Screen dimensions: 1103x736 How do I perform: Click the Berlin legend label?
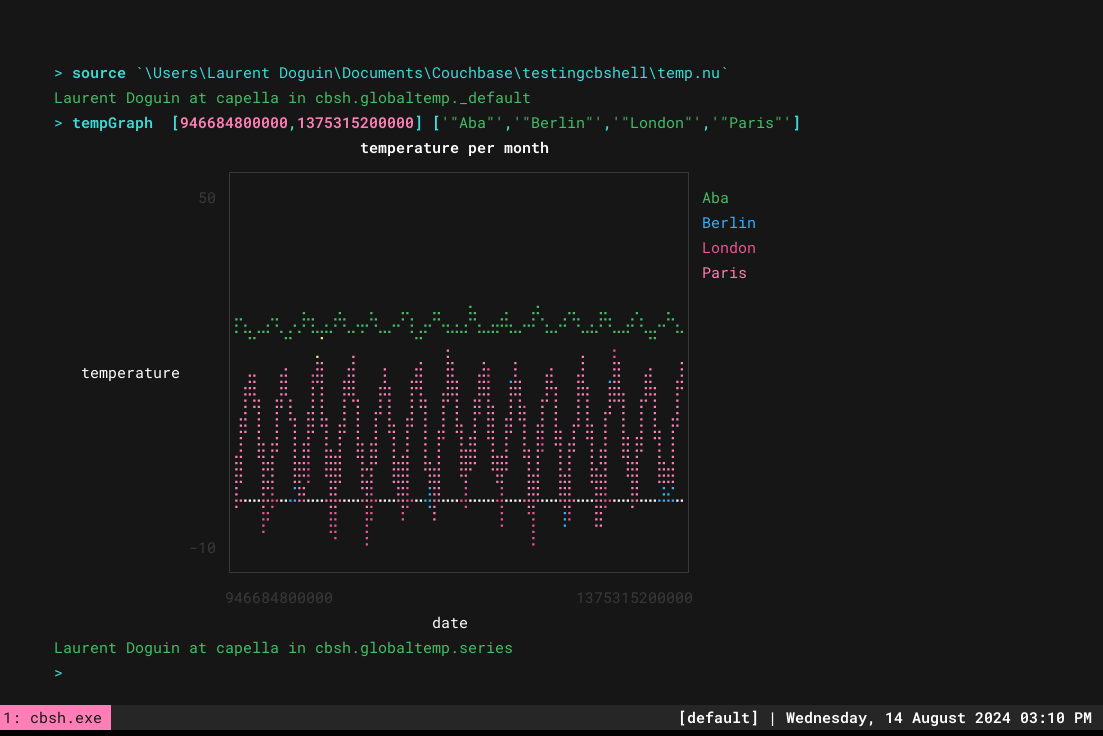tap(728, 223)
